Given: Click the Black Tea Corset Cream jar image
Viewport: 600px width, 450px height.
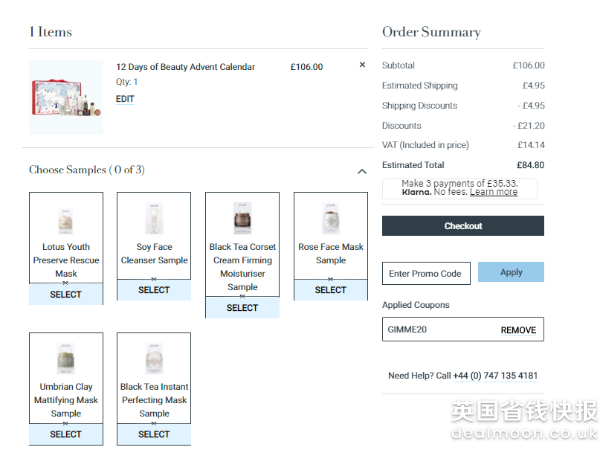Looking at the screenshot, I should click(x=242, y=218).
